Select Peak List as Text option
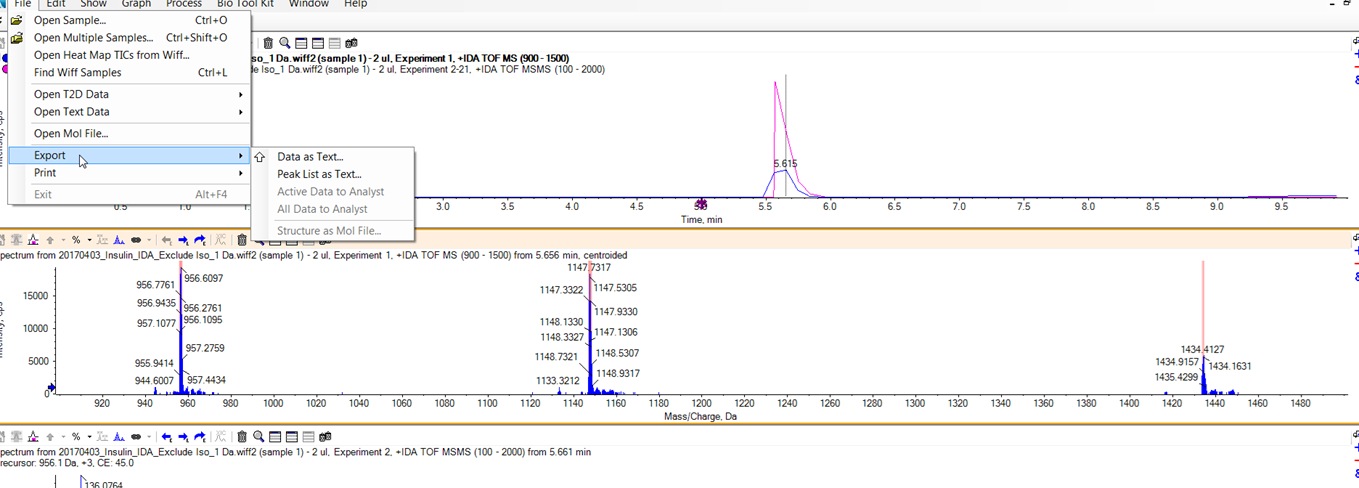This screenshot has width=1359, height=488. [319, 174]
